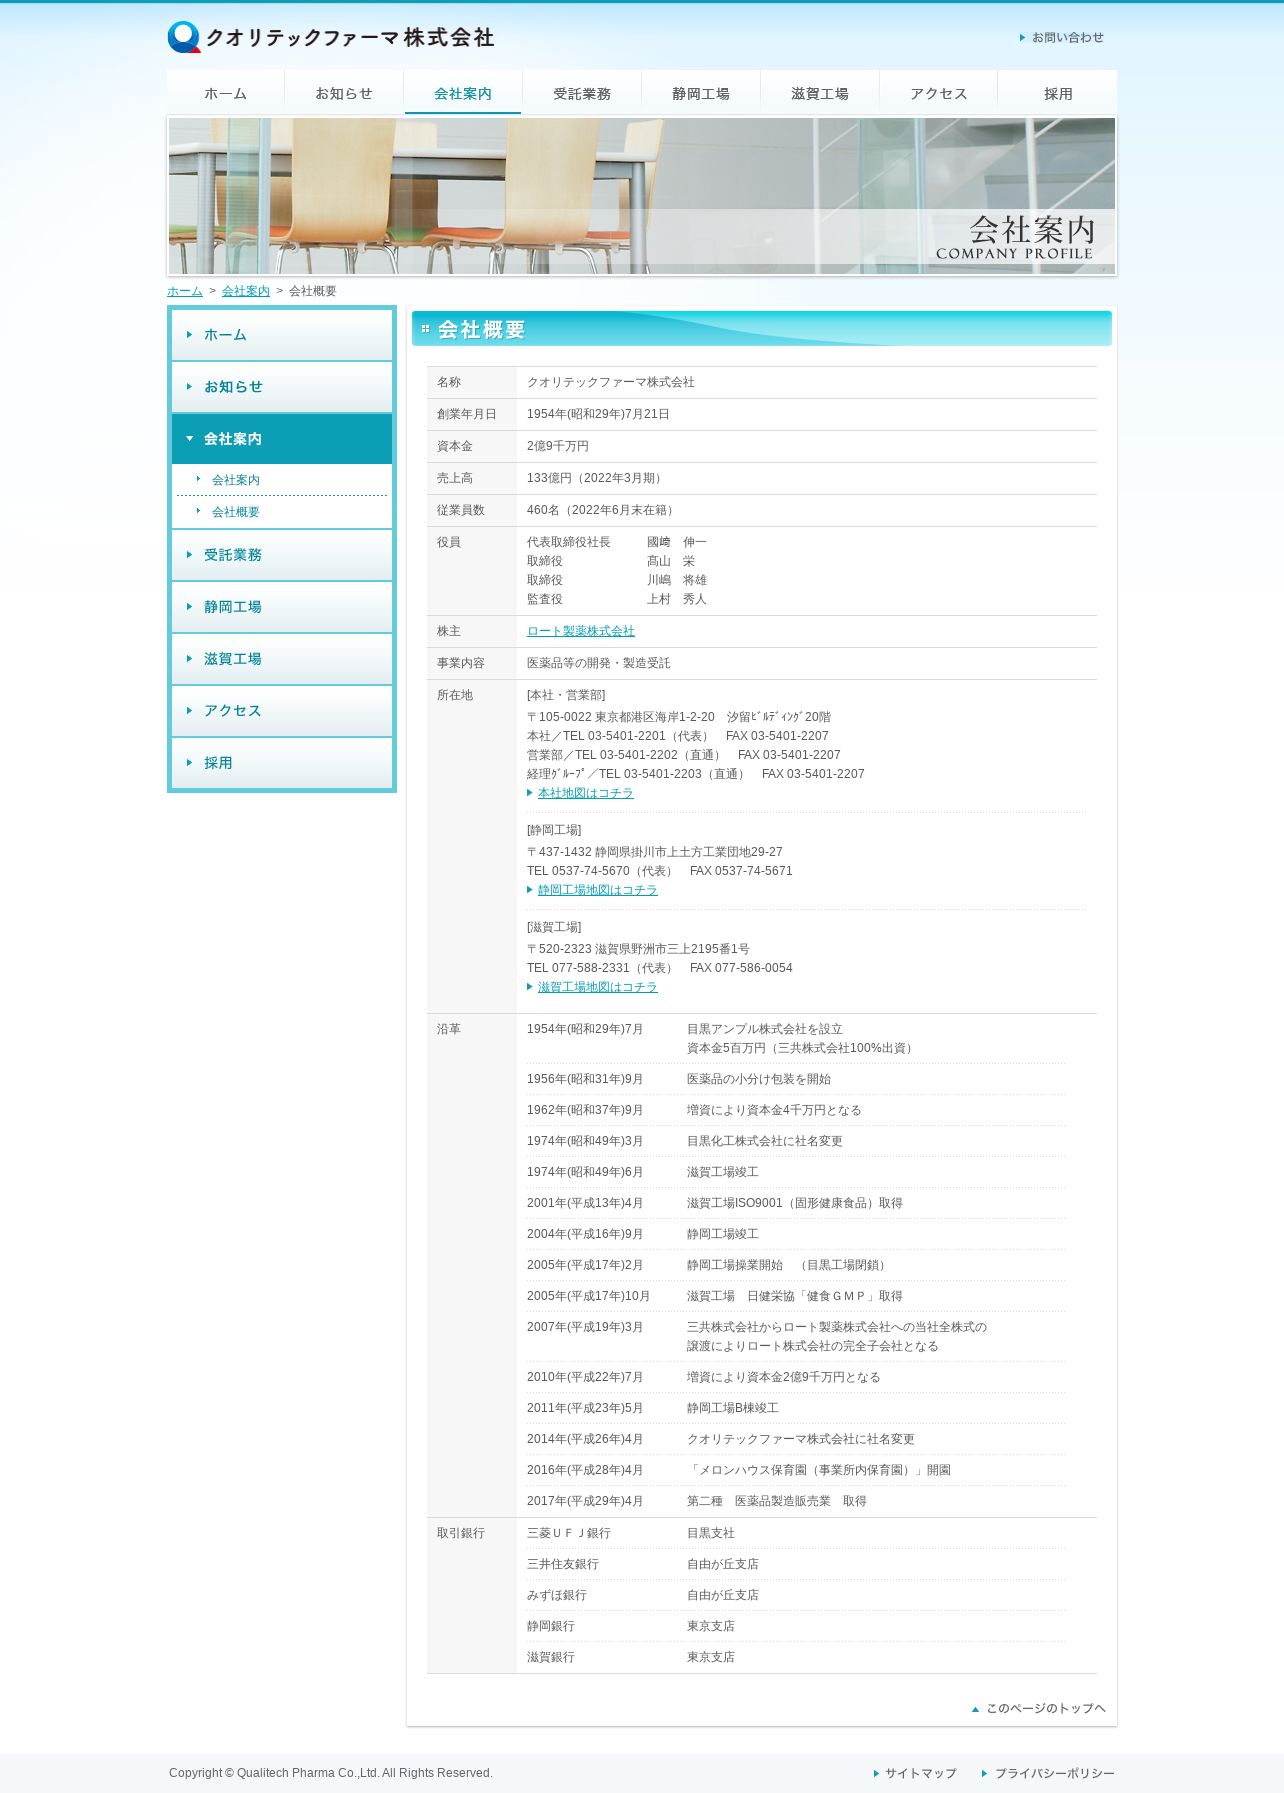Follow the ロート製薬株式会社 shareholder link
Viewport: 1284px width, 1793px height.
pyautogui.click(x=581, y=631)
